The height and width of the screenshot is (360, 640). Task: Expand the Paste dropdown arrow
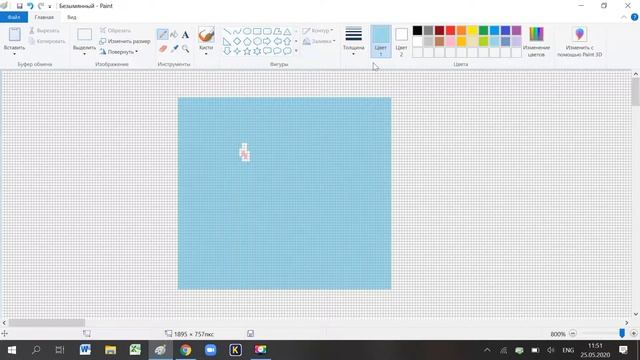click(x=14, y=54)
